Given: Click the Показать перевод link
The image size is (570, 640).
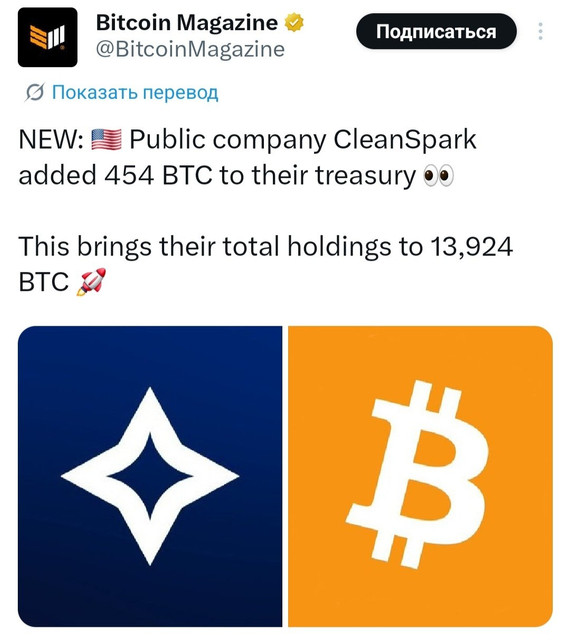Looking at the screenshot, I should point(135,93).
